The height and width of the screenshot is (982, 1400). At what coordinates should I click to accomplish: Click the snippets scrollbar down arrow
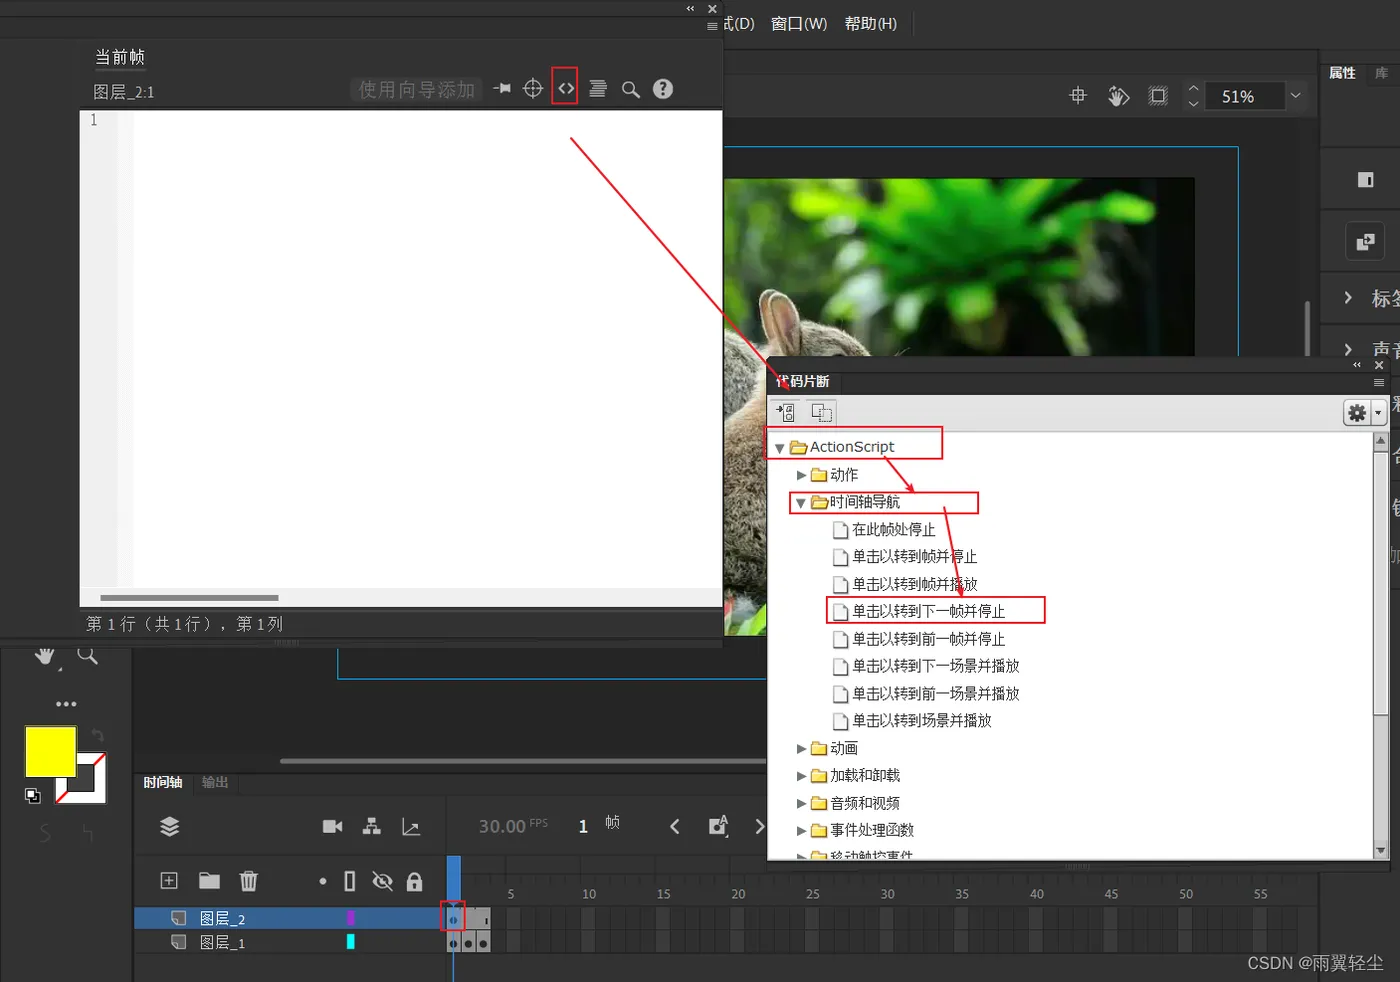pos(1381,851)
